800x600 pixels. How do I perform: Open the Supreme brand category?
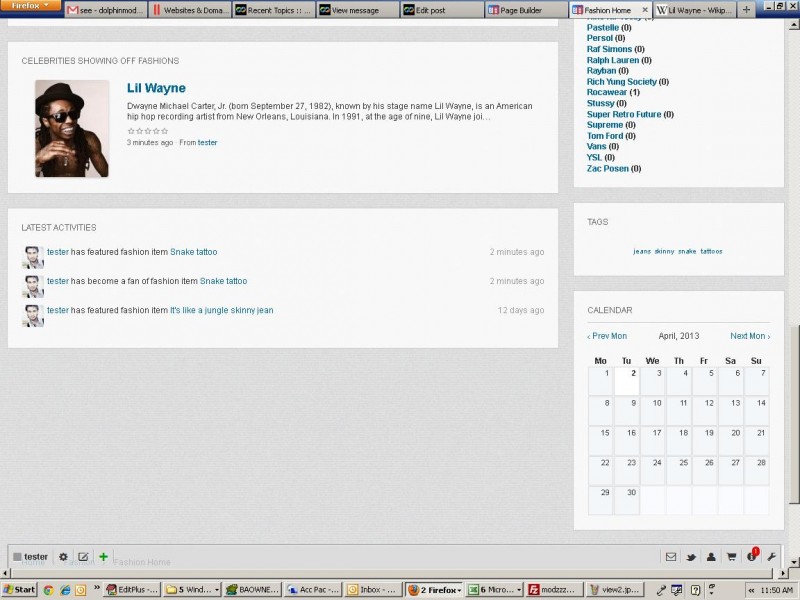coord(605,124)
